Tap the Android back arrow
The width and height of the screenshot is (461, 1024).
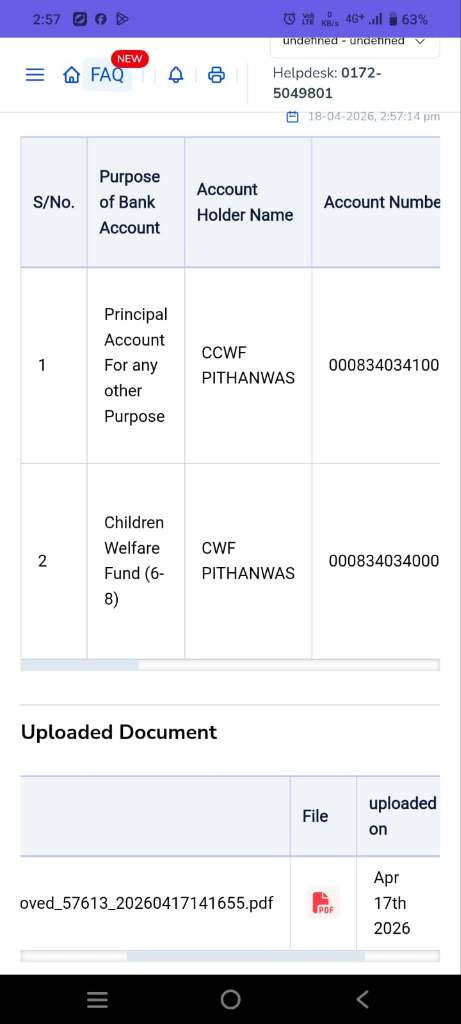[x=363, y=999]
